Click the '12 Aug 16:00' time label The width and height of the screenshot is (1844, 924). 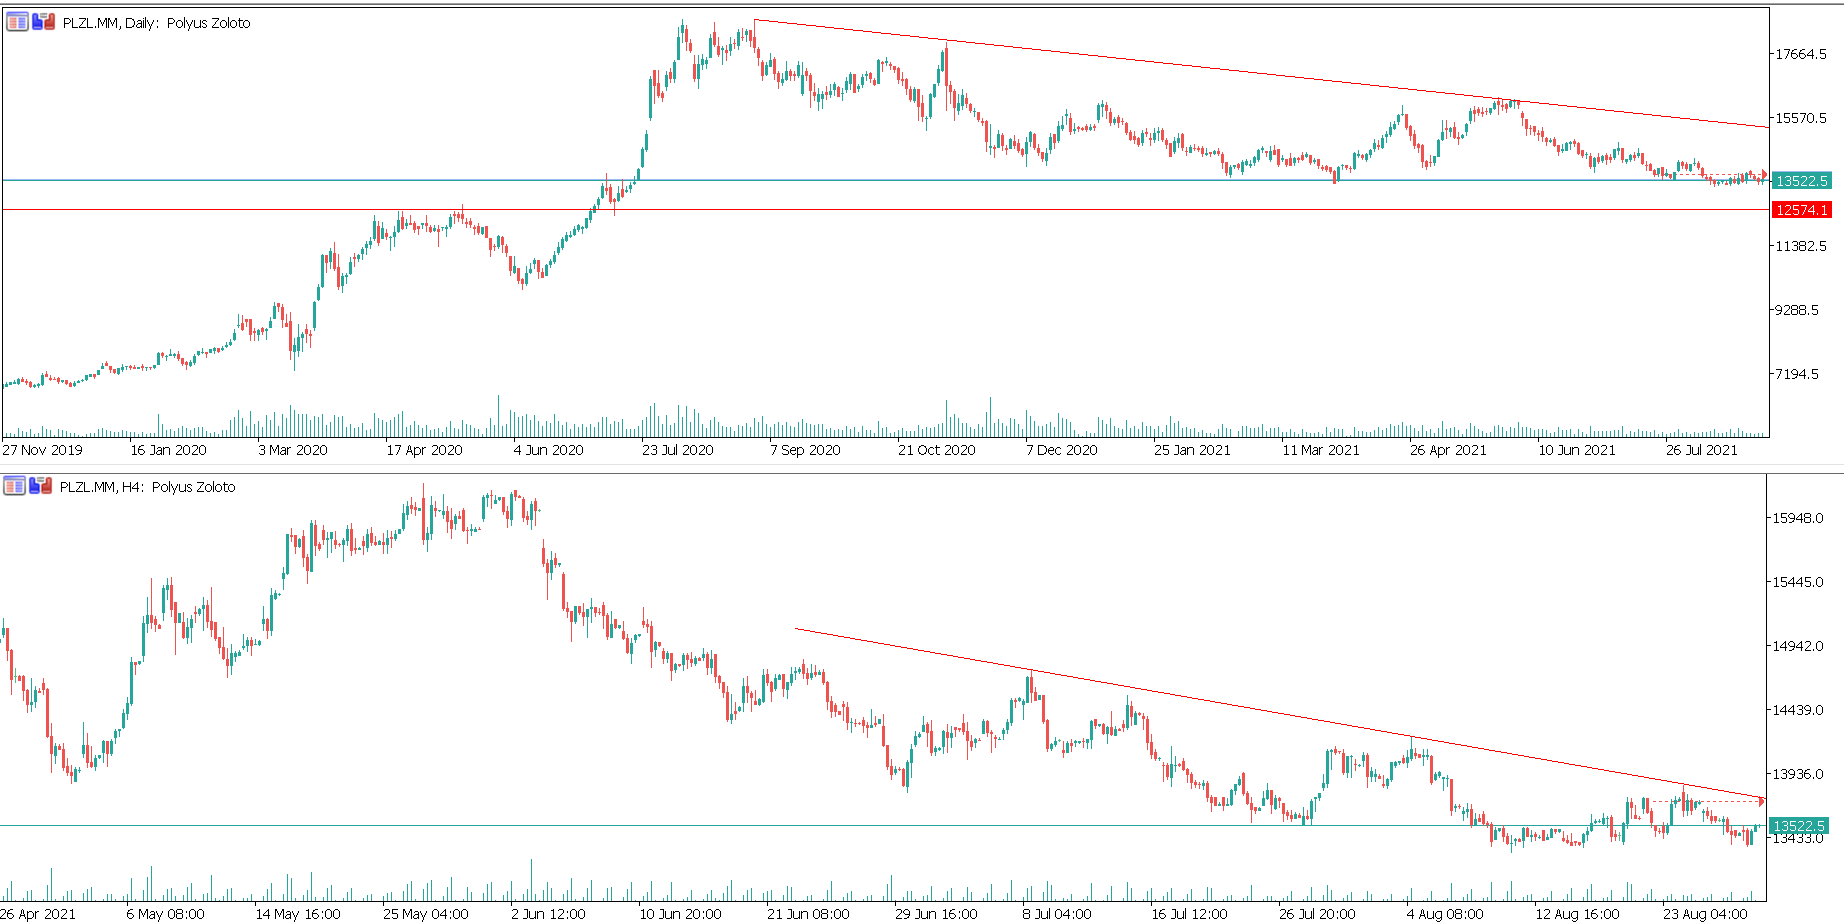[x=1577, y=914]
